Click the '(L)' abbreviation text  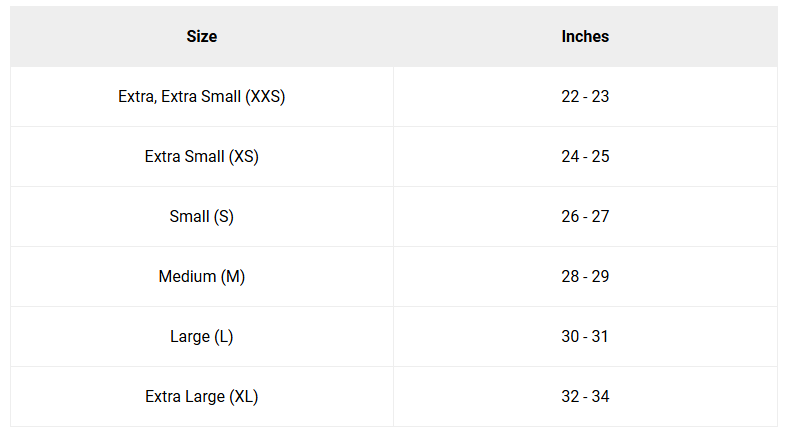click(x=224, y=337)
